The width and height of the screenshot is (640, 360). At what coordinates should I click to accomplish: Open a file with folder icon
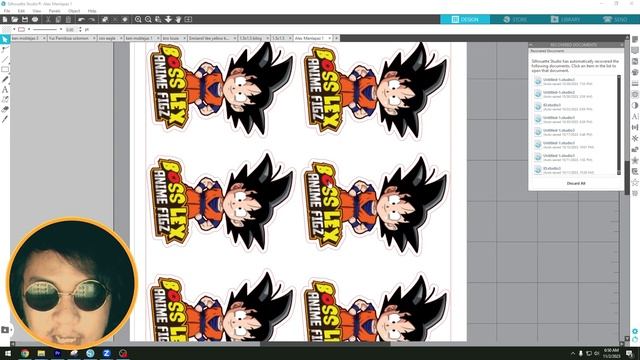(15, 19)
